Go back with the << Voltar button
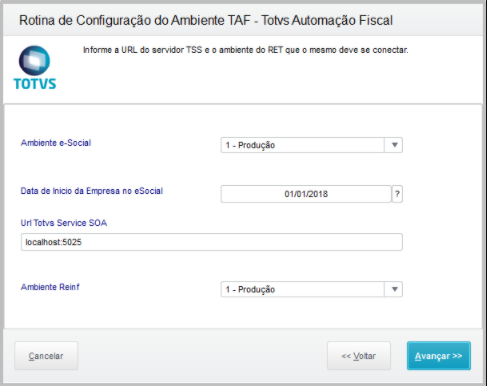Screen dimensions: 487x386 pyautogui.click(x=359, y=356)
